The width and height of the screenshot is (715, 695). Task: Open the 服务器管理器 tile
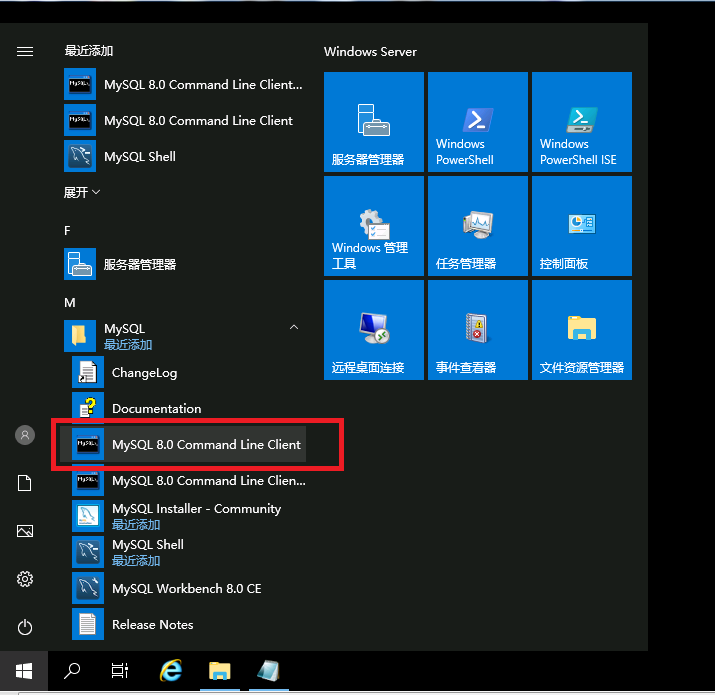(374, 122)
